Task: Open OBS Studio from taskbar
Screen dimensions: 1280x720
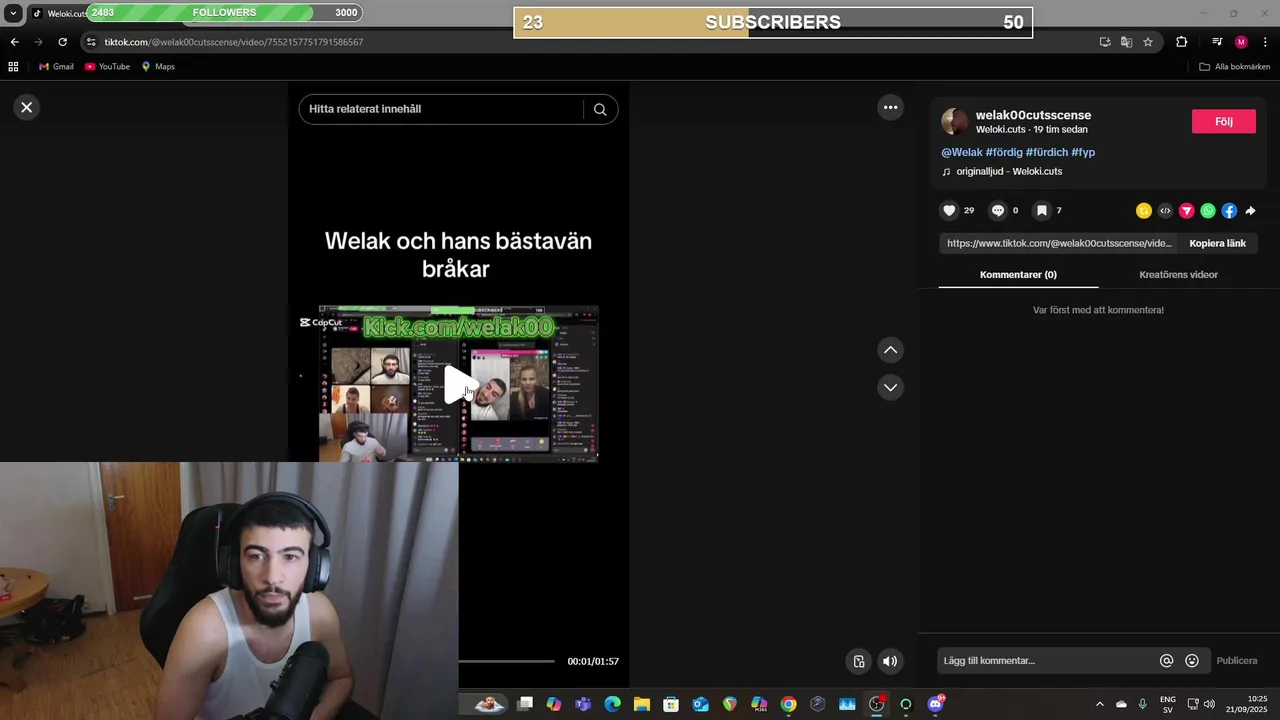Action: tap(877, 704)
